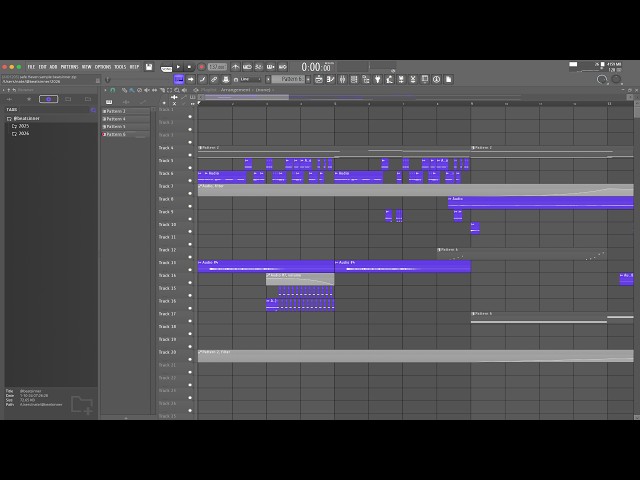Image resolution: width=640 pixels, height=480 pixels.
Task: Select the highlighted typing keyboard toggle
Action: pos(179,79)
